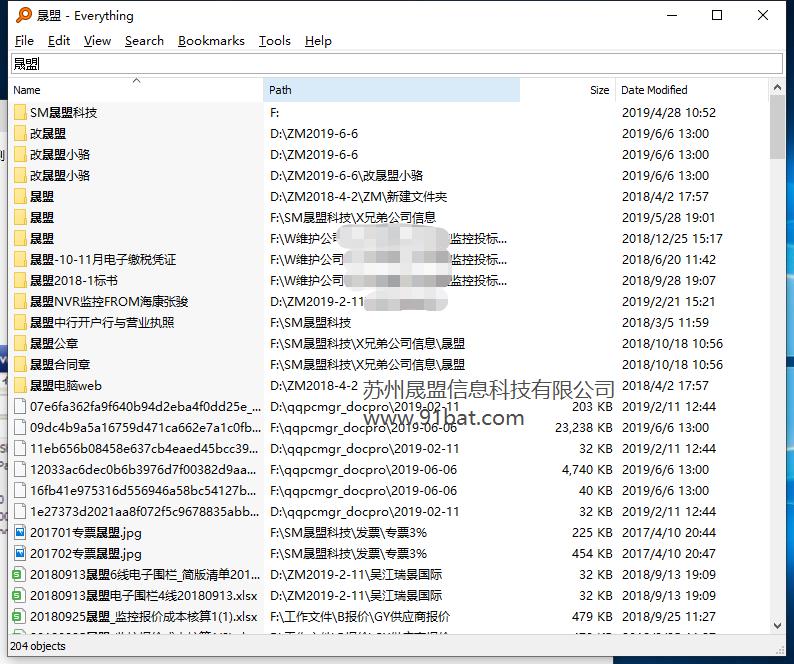Sort results by Path column header
Image resolution: width=794 pixels, height=664 pixels.
coord(391,90)
